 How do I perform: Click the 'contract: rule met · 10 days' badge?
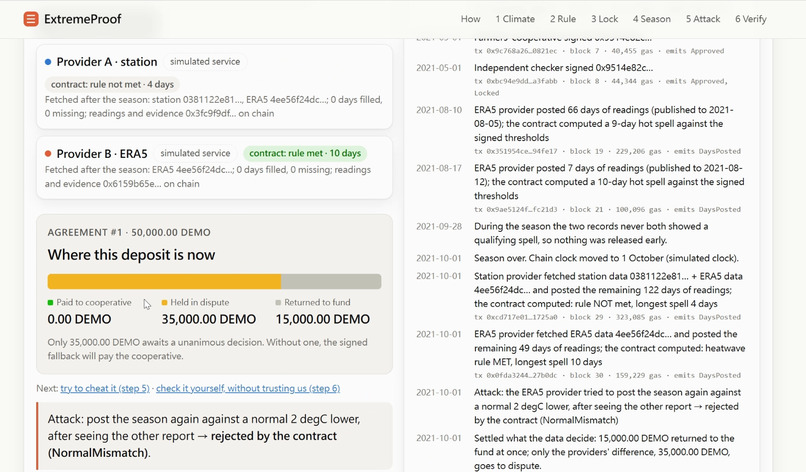305,153
